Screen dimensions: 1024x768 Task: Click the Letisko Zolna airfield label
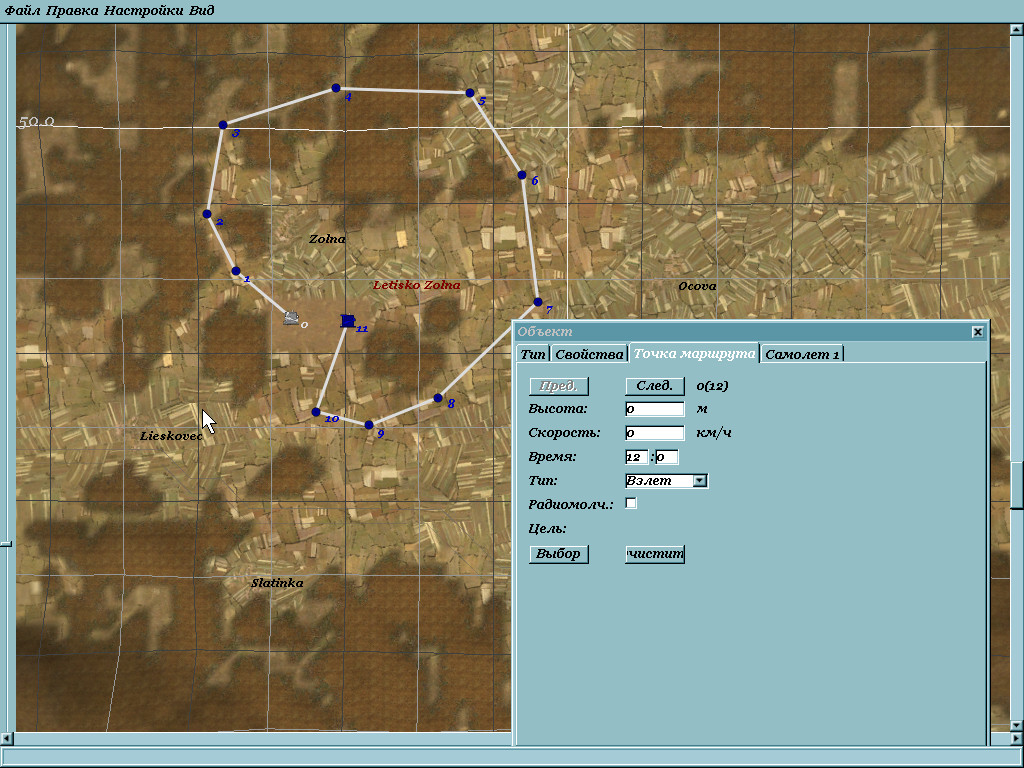click(416, 285)
